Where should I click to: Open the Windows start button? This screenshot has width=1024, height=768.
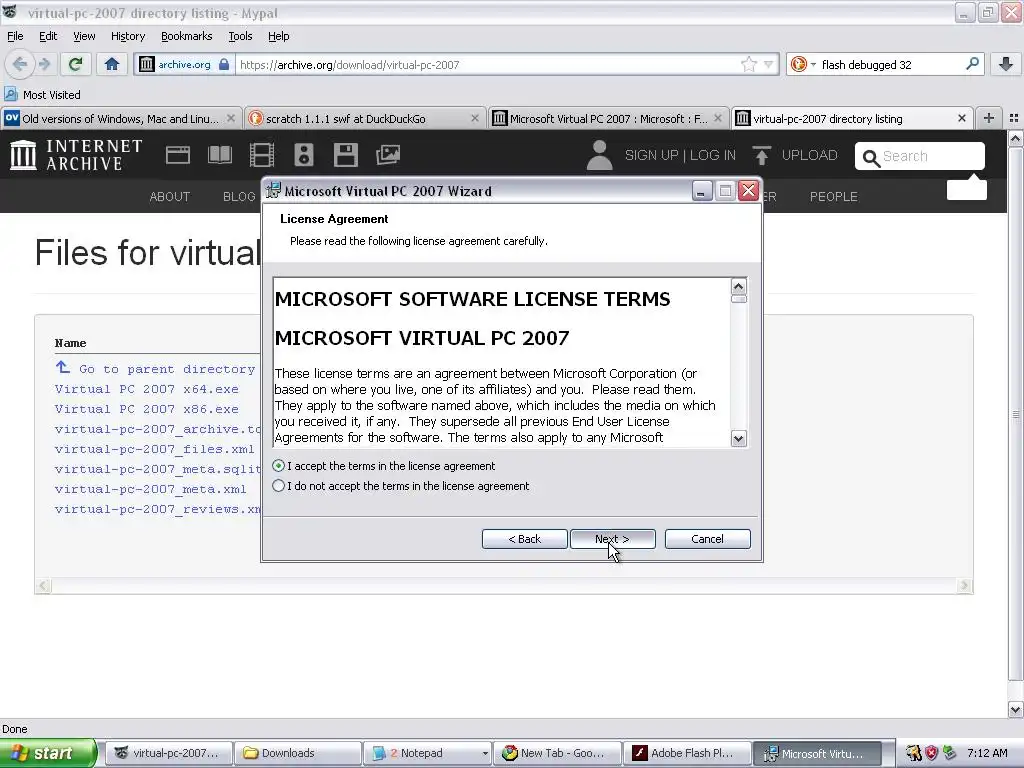[47, 753]
